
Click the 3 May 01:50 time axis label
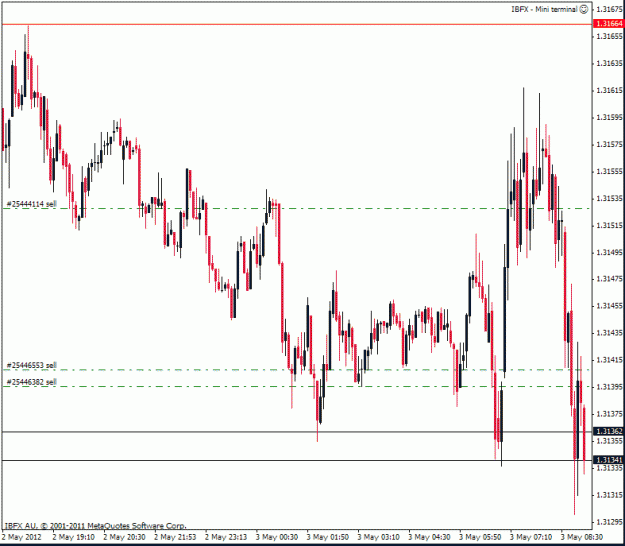(x=328, y=537)
